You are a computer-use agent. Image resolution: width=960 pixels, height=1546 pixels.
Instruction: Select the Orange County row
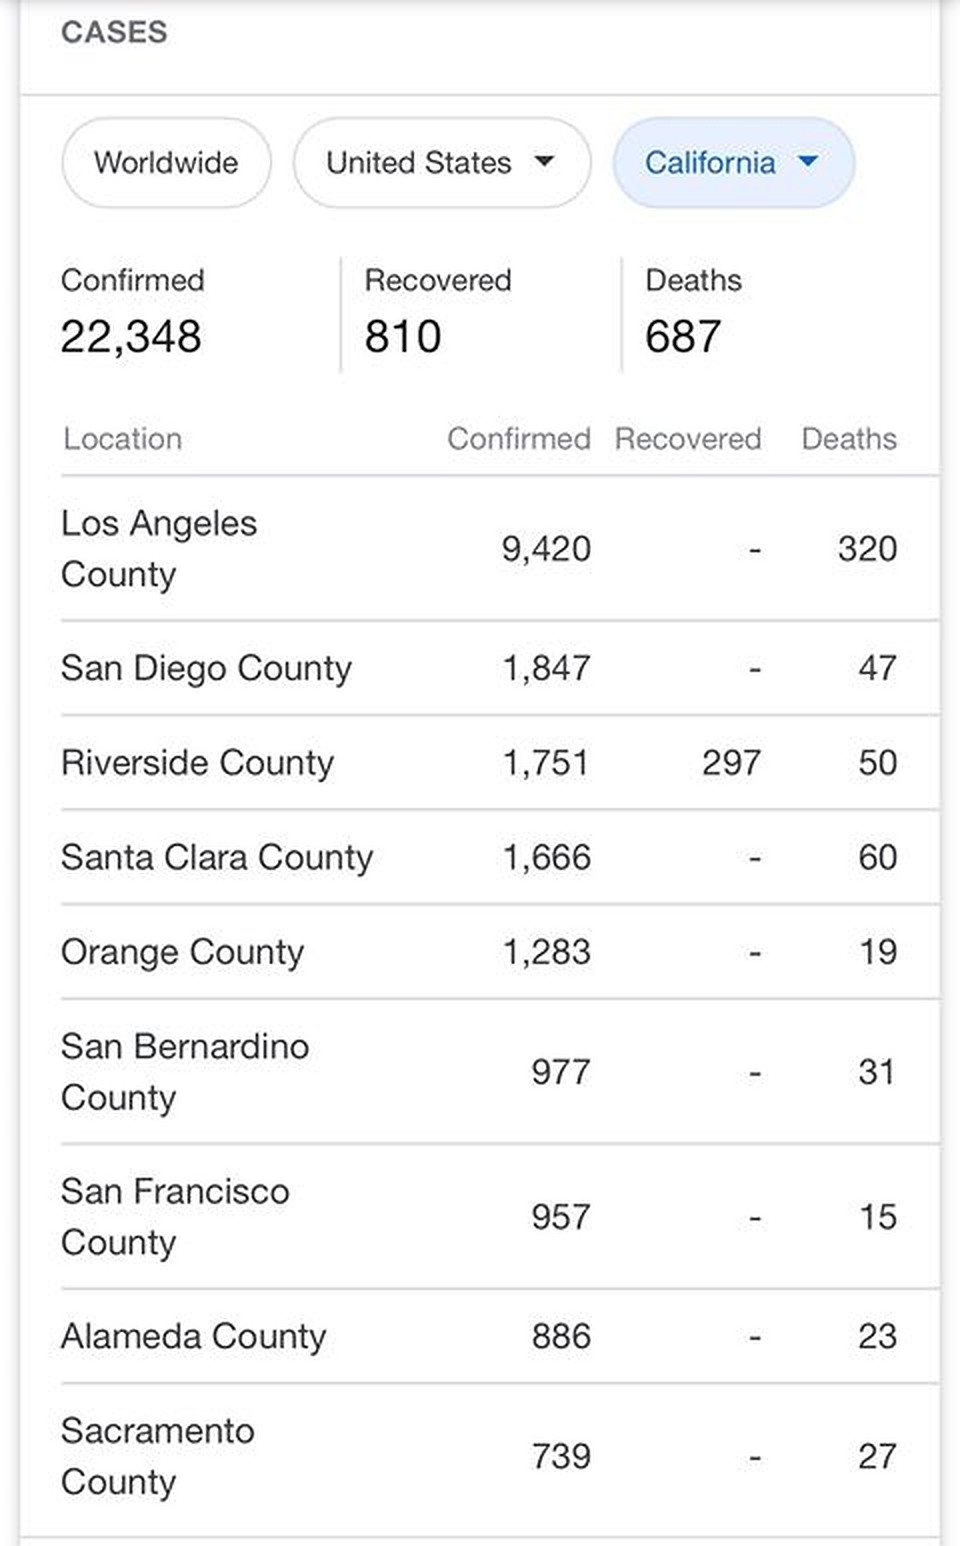coord(182,952)
